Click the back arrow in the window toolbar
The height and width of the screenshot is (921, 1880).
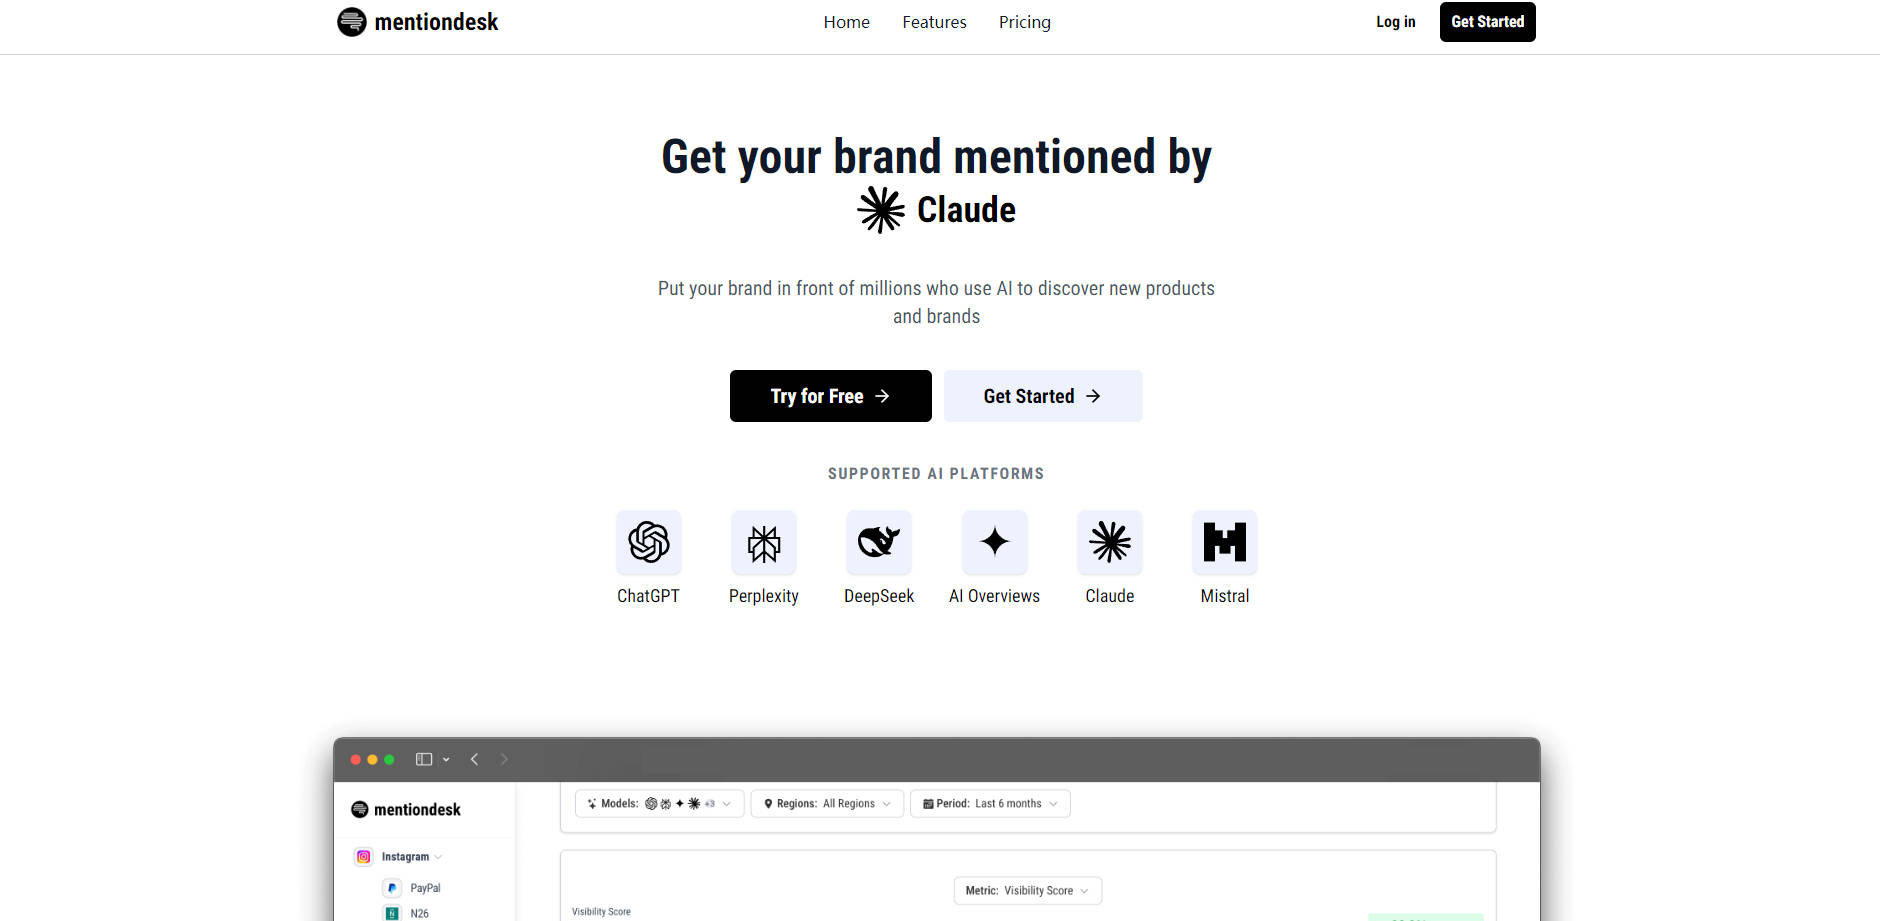coord(475,760)
